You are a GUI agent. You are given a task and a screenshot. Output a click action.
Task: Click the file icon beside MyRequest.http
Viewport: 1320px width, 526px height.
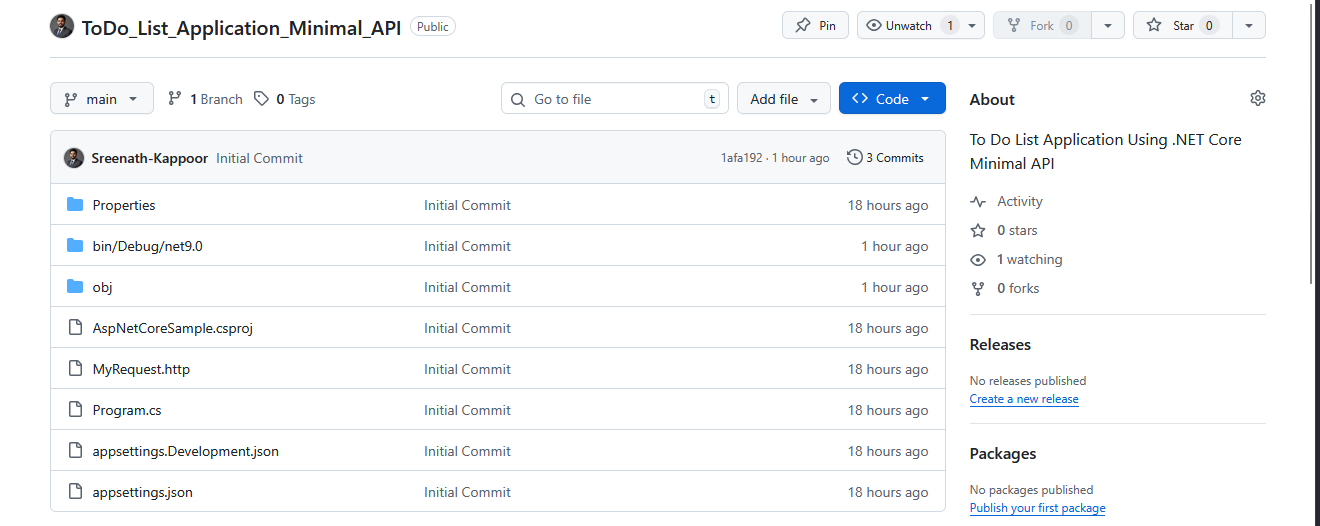pos(75,369)
